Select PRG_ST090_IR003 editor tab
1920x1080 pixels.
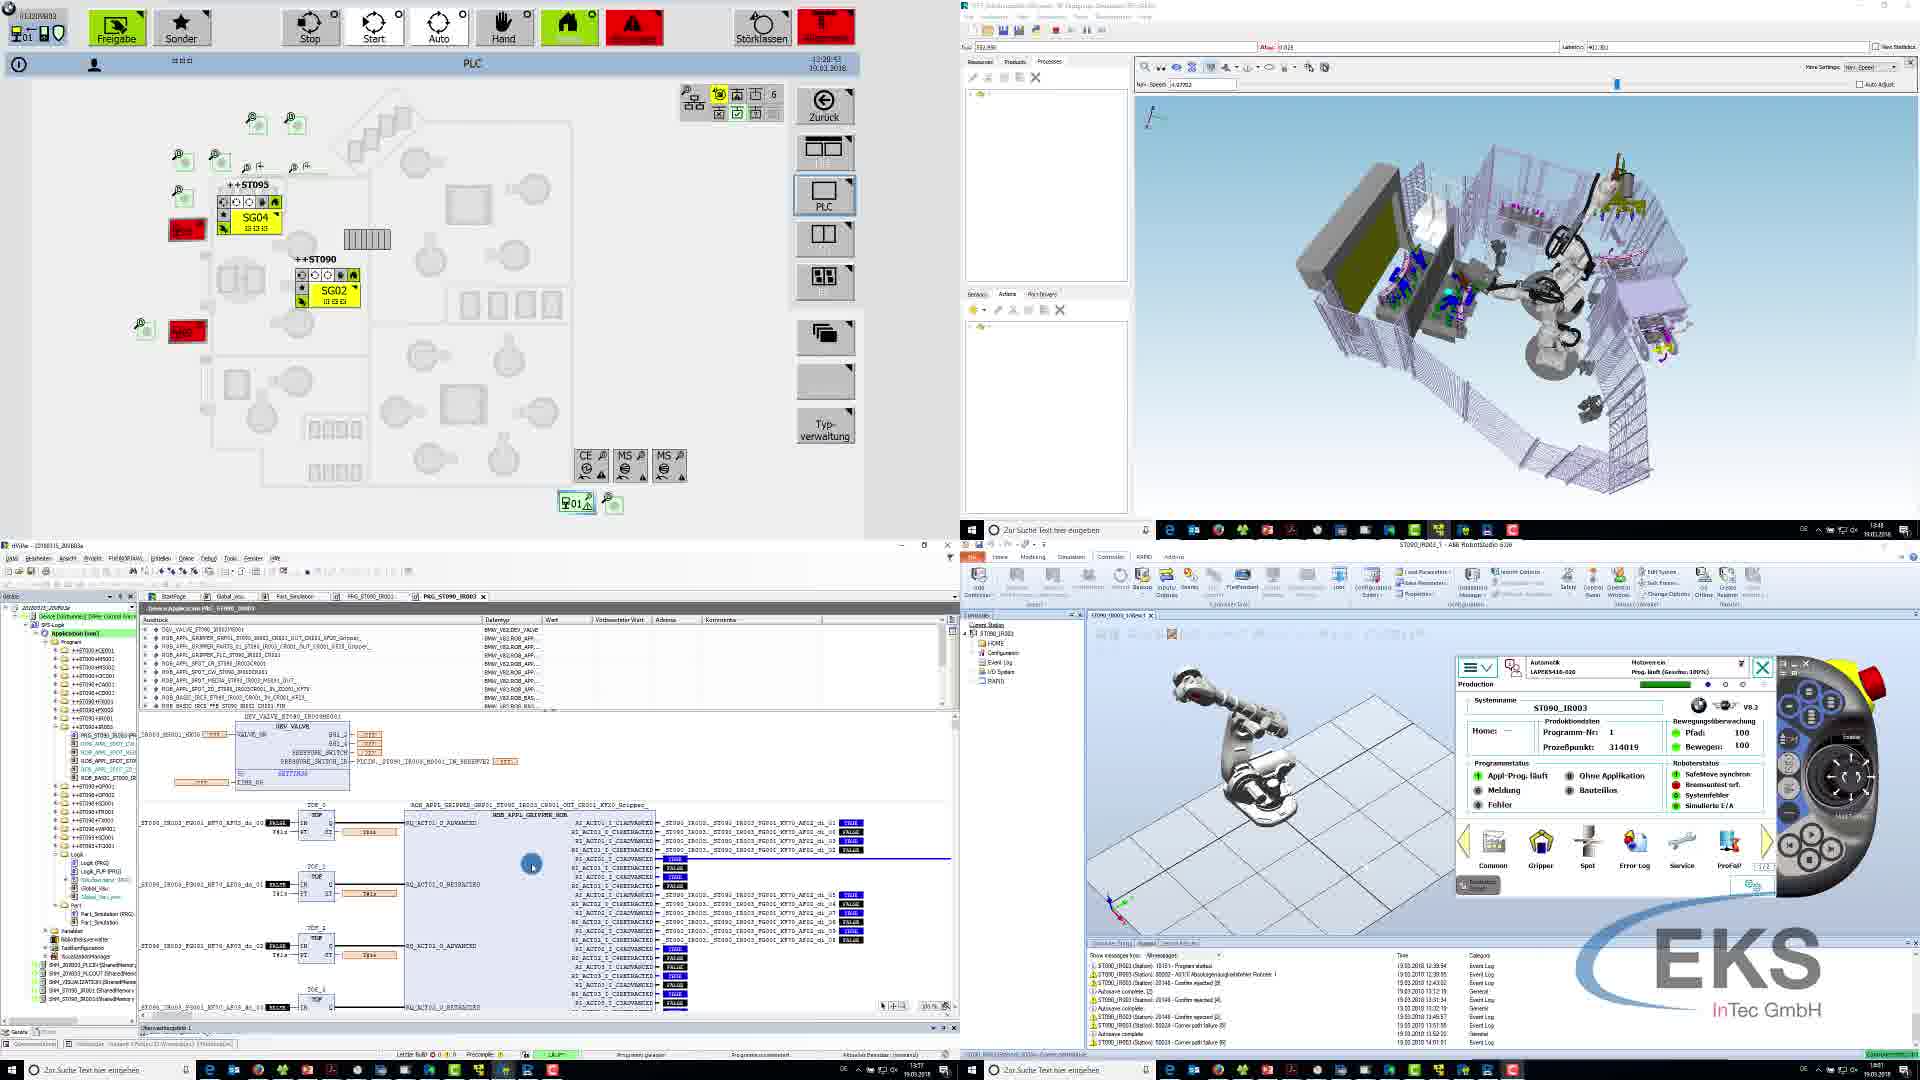click(x=449, y=596)
